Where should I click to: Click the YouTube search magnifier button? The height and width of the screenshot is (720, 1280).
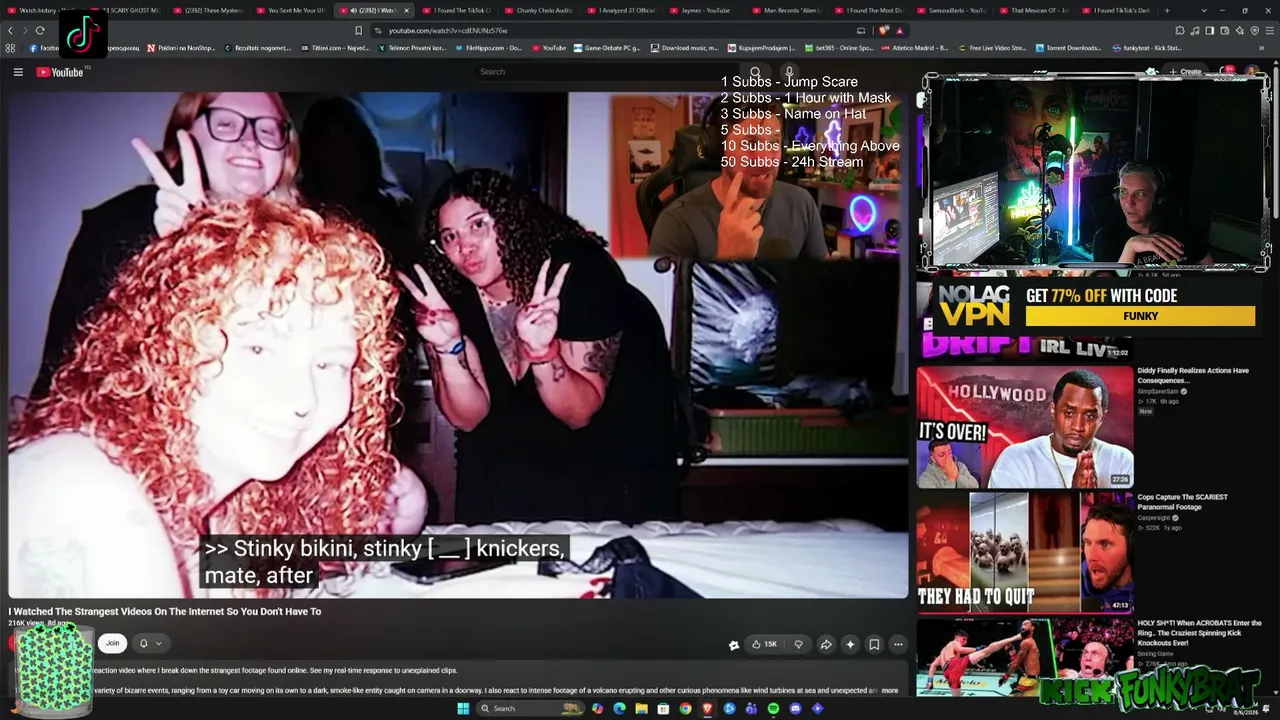point(755,72)
